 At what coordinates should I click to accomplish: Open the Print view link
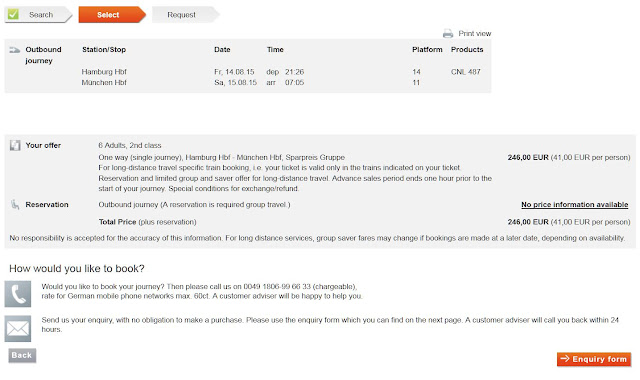(475, 33)
